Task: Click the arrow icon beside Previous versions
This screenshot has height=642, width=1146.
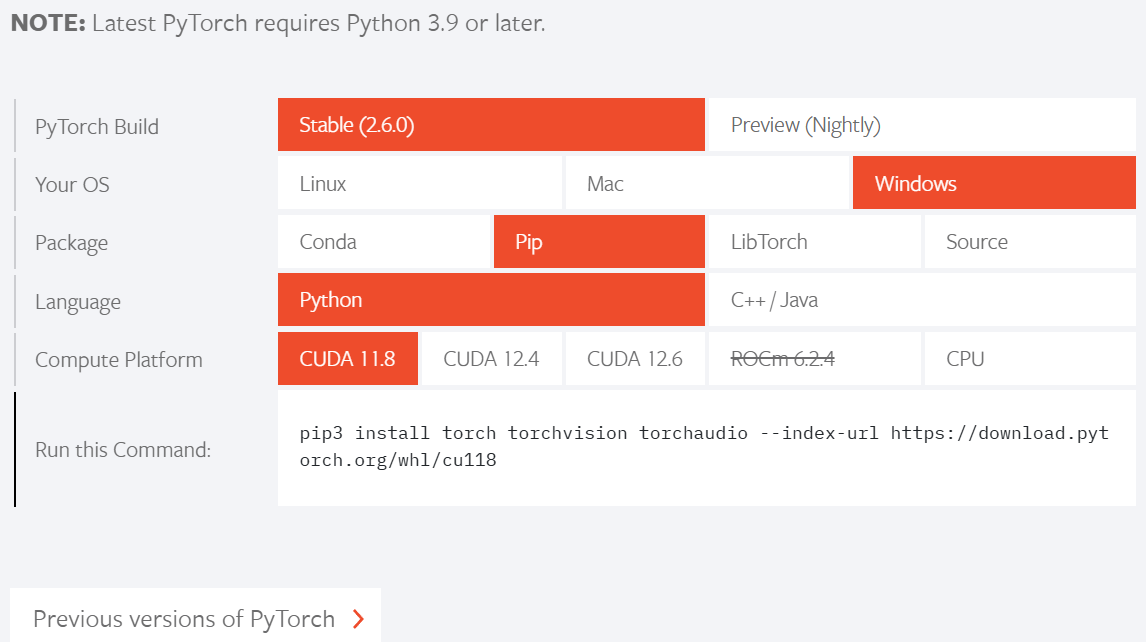Action: pyautogui.click(x=359, y=619)
